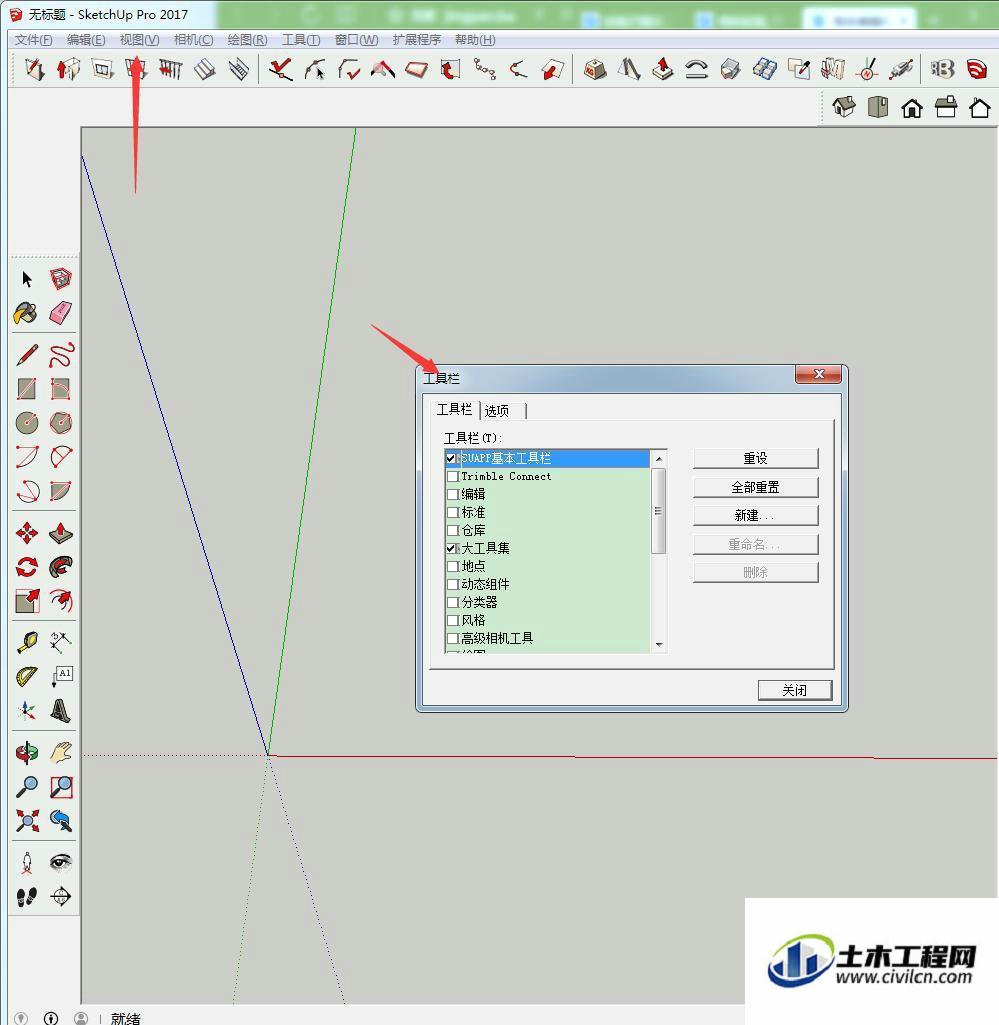This screenshot has height=1025, width=999.
Task: Switch to the Iso view house icon
Action: coord(844,107)
